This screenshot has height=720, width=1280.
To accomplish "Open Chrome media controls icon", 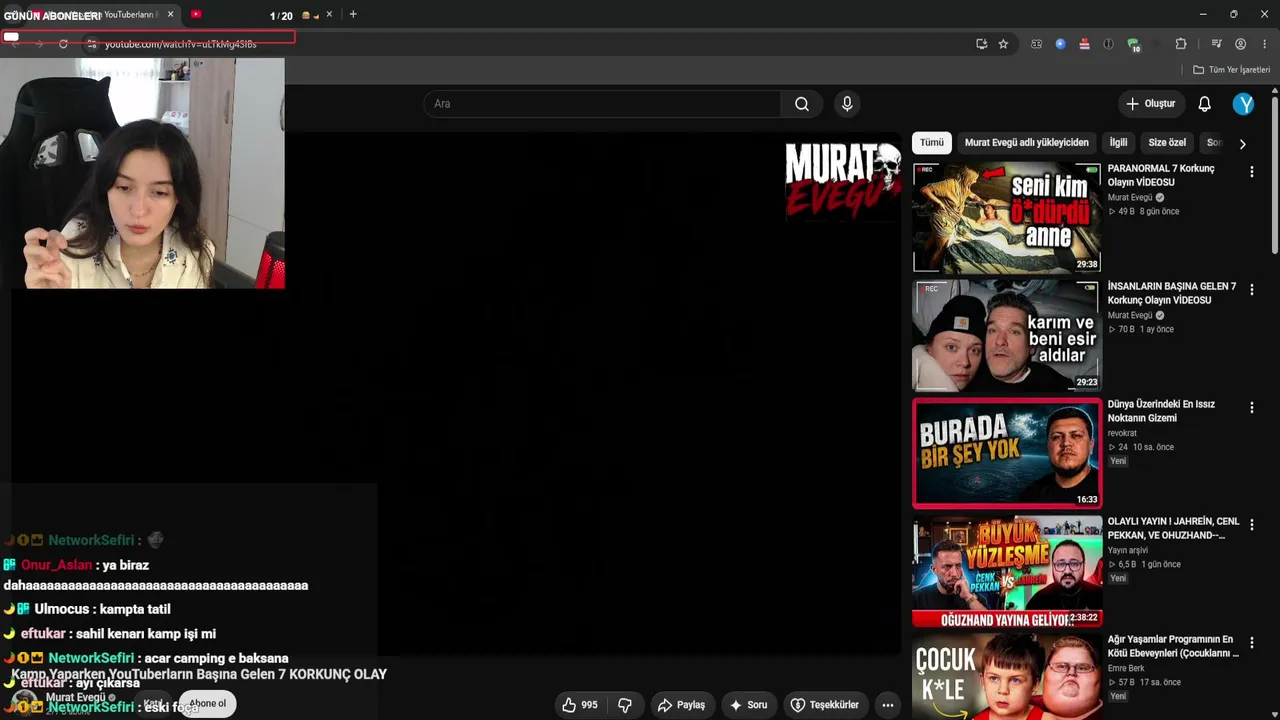I will click(1216, 44).
